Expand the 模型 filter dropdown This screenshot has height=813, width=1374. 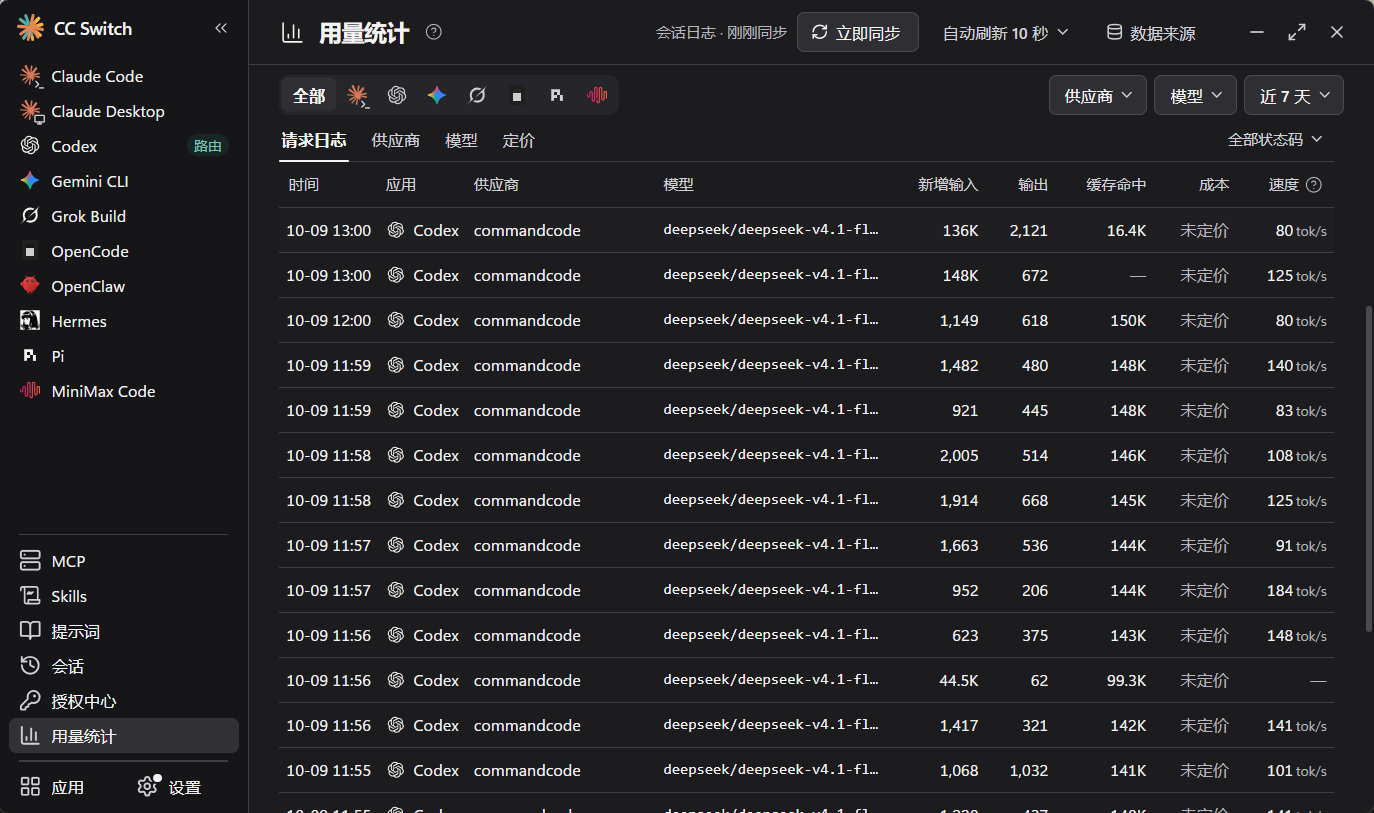pos(1195,96)
